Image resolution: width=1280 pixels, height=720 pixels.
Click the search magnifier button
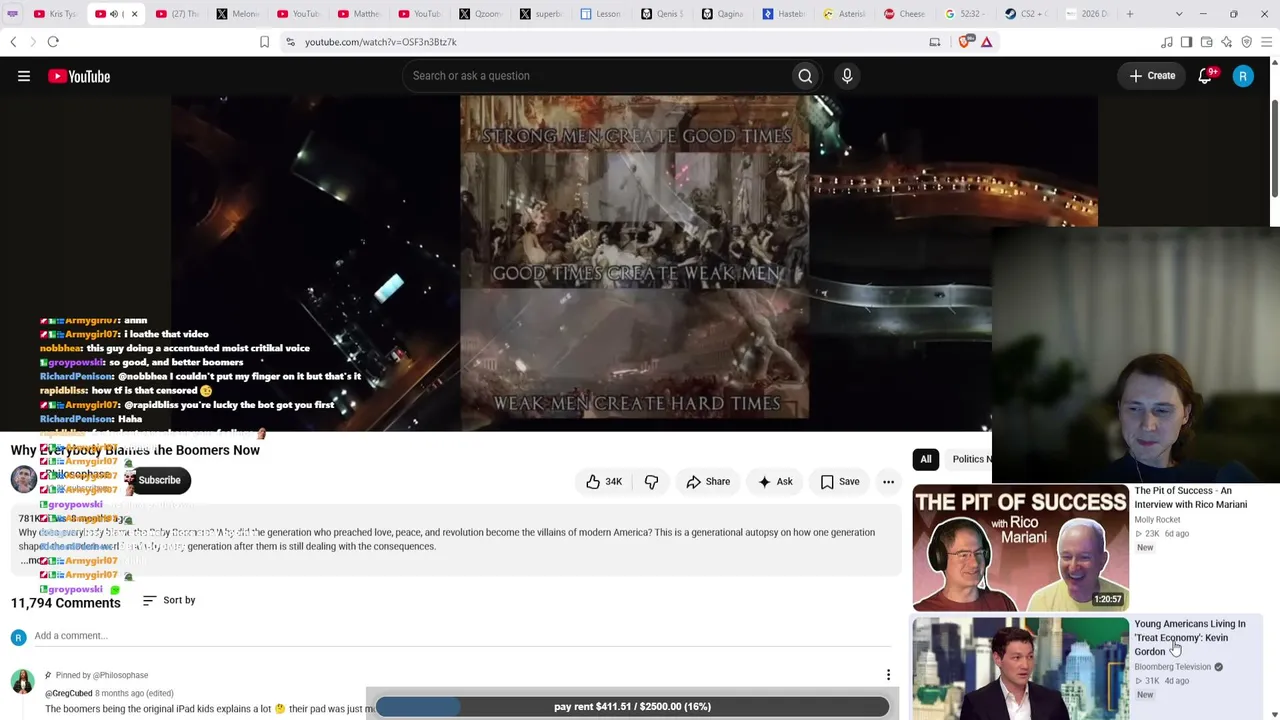coord(805,76)
